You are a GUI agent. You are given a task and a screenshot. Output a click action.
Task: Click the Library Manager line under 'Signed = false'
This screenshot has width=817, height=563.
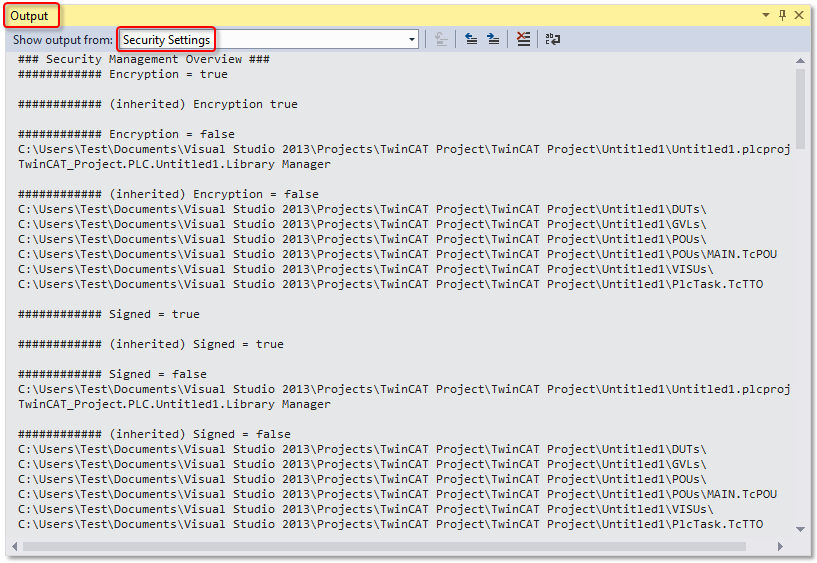[x=174, y=405]
